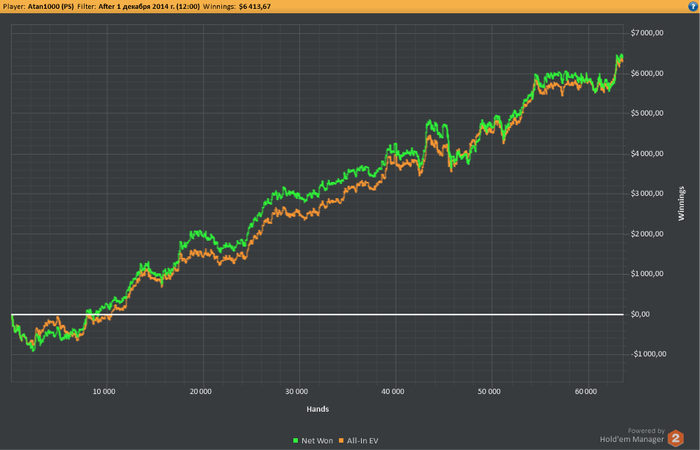Click the $4 000,00 axis label
Screen dimensions: 700x450
point(646,154)
